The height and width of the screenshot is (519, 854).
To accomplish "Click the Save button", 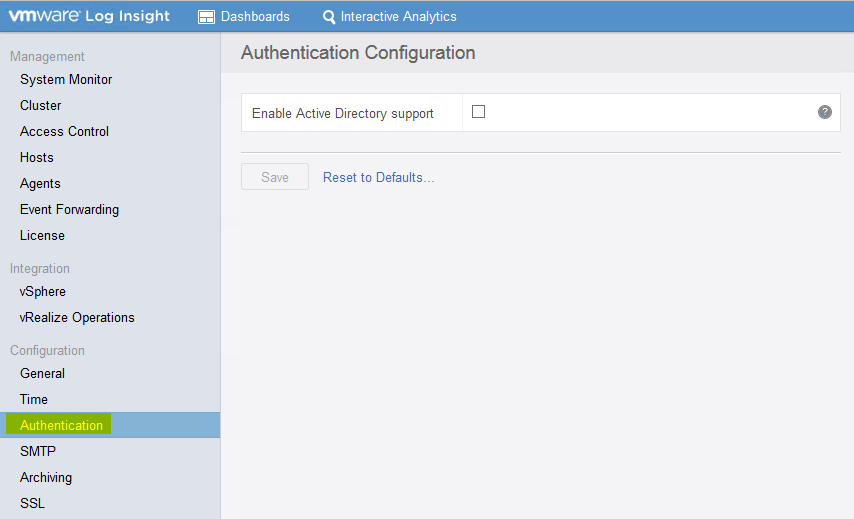I will 275,177.
